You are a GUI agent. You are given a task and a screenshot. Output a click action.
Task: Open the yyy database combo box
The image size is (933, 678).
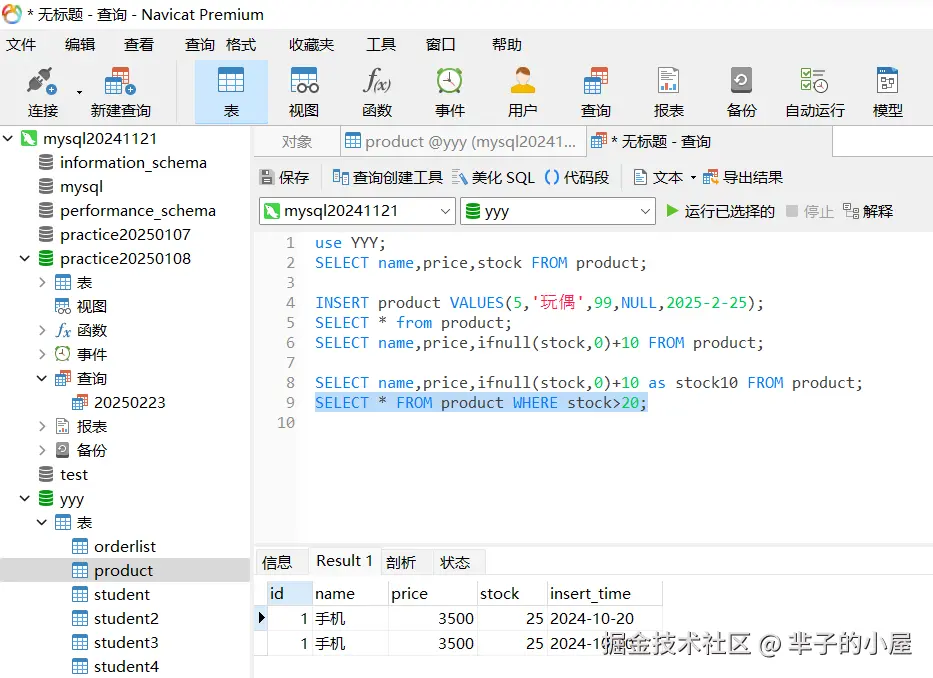click(x=558, y=211)
